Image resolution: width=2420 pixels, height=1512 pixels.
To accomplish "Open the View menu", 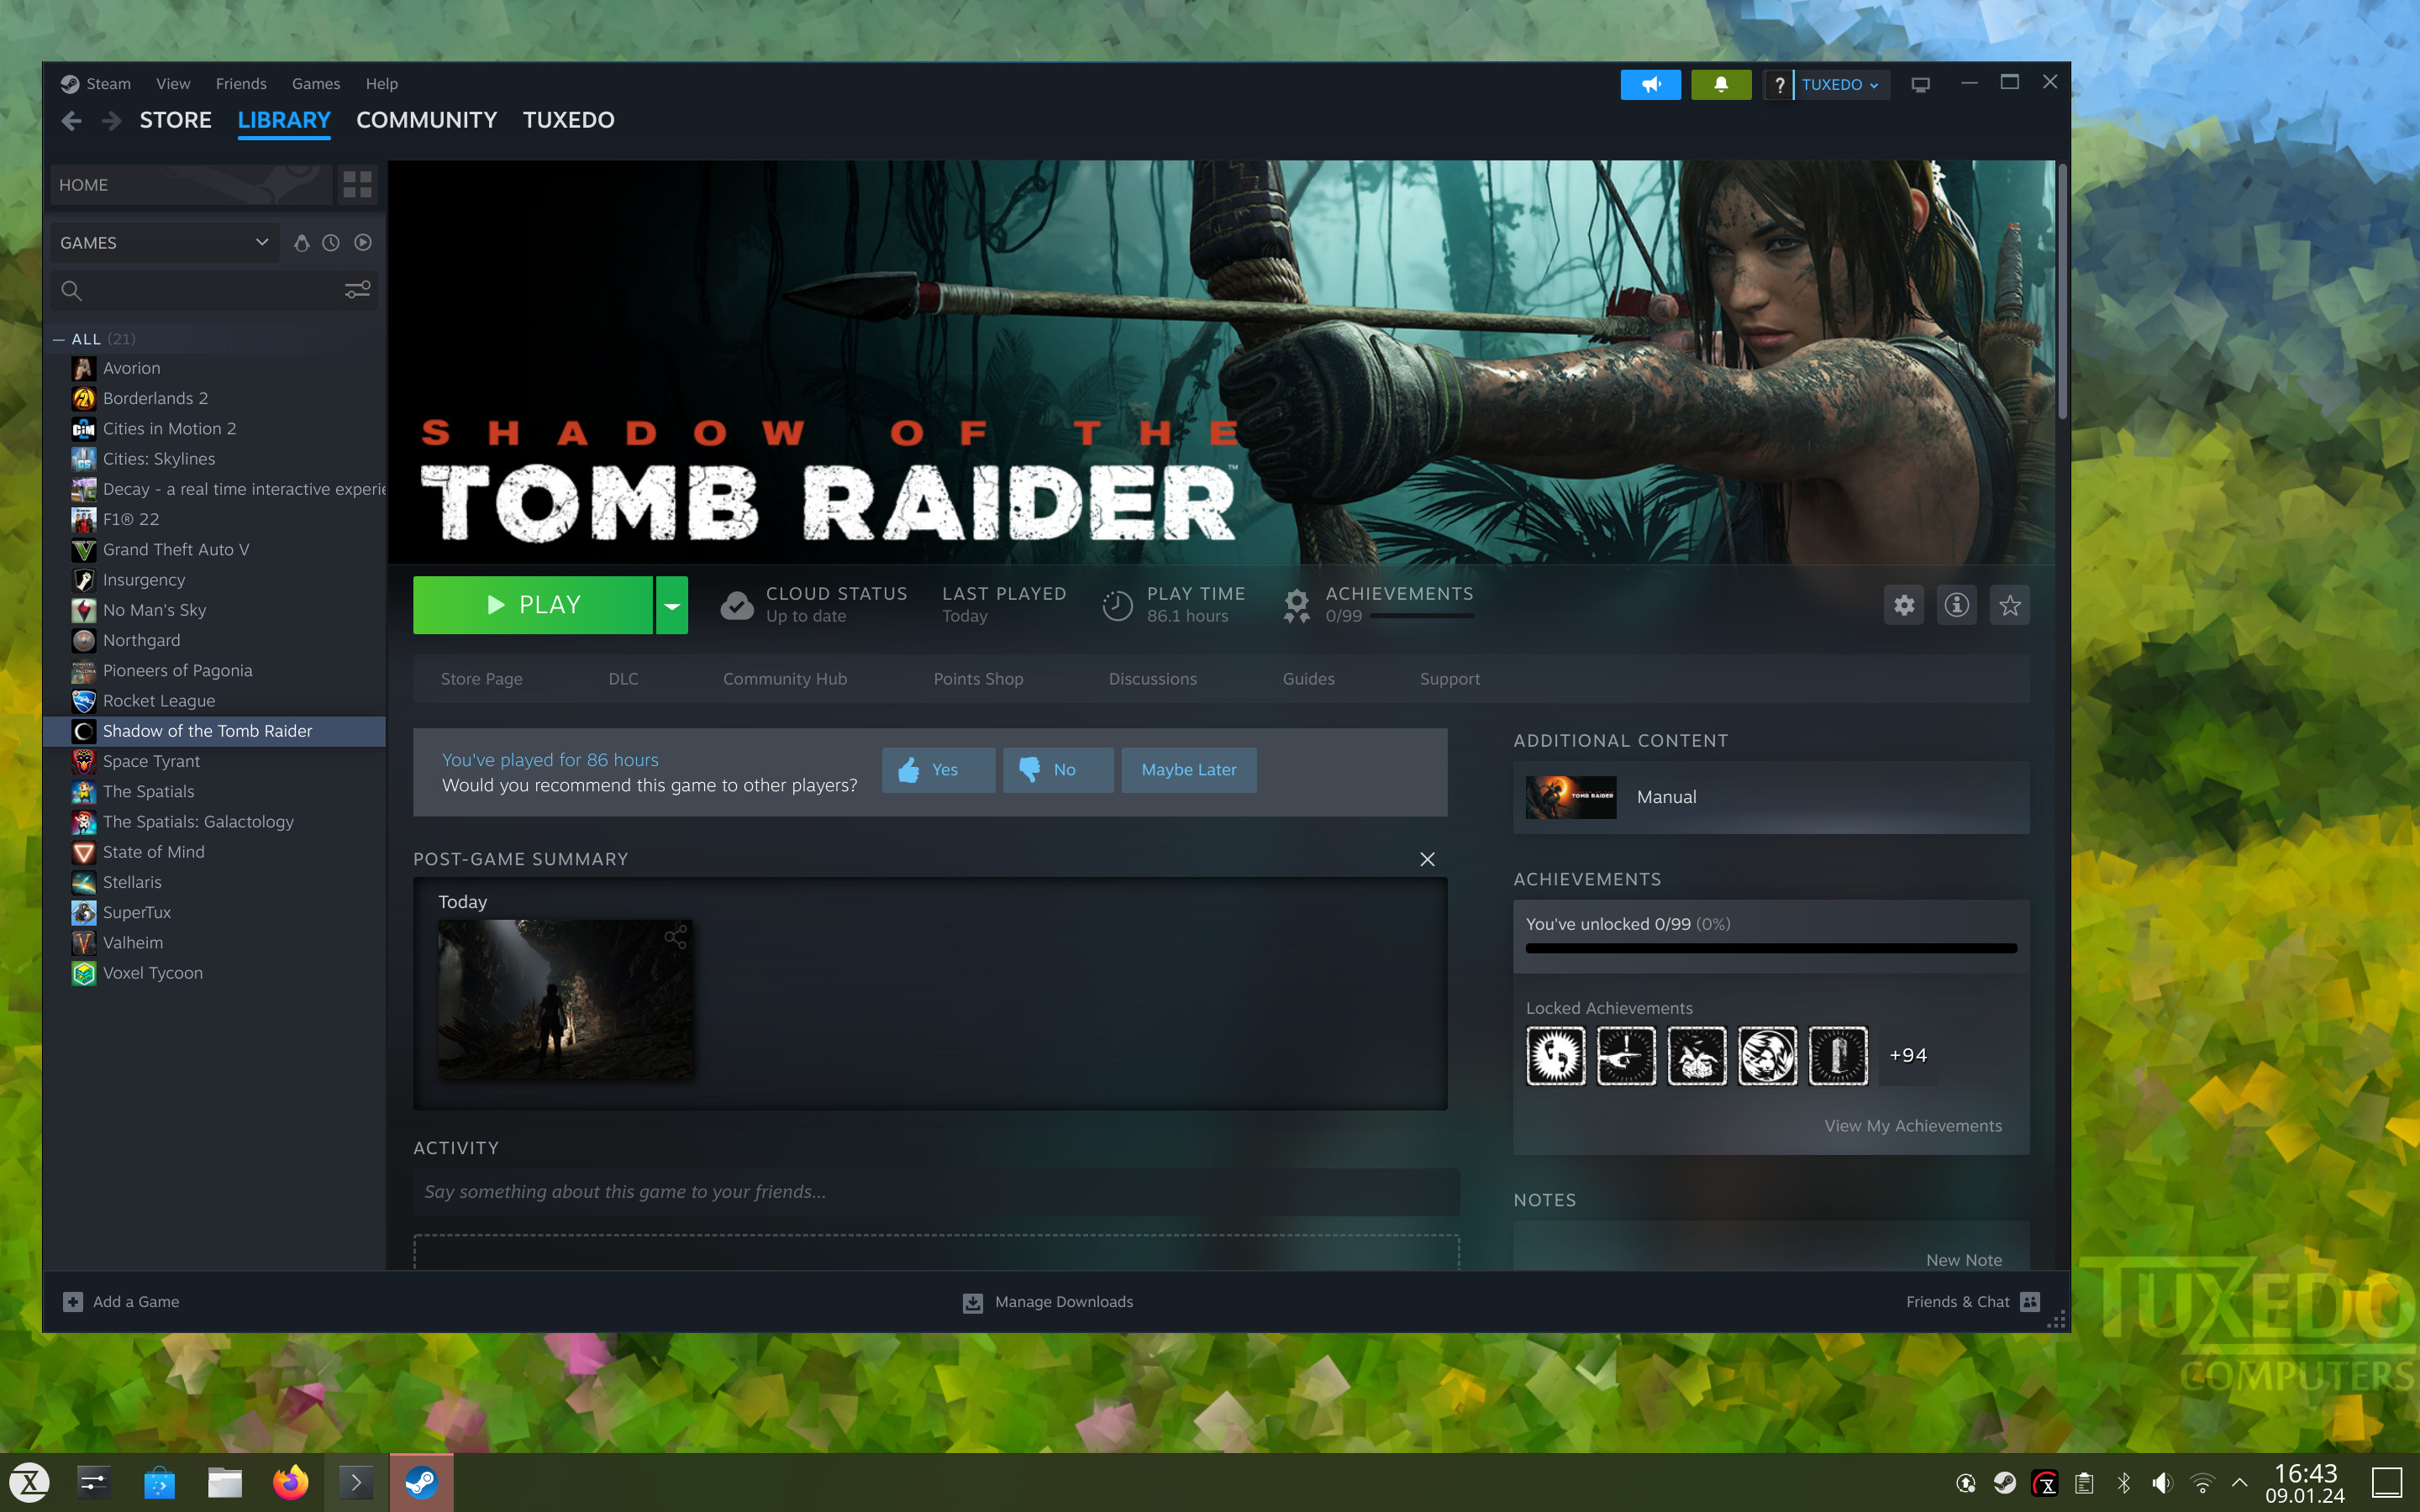I will point(173,84).
